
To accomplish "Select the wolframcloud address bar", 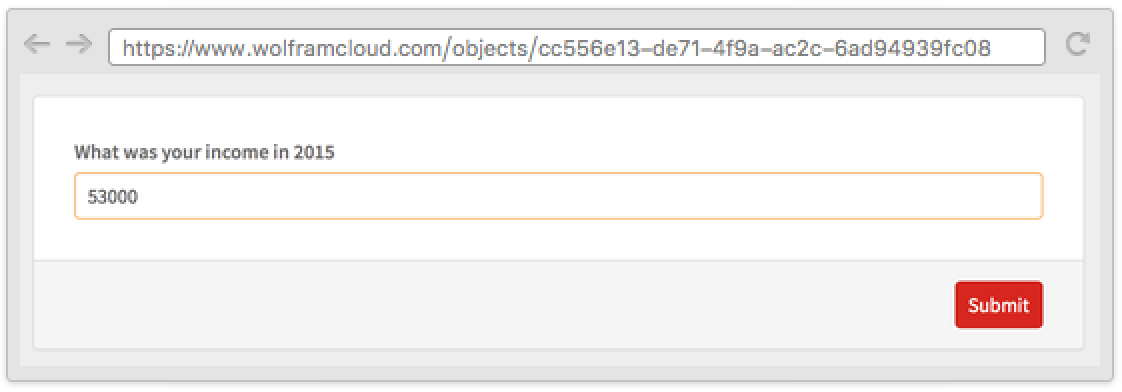I will [577, 47].
